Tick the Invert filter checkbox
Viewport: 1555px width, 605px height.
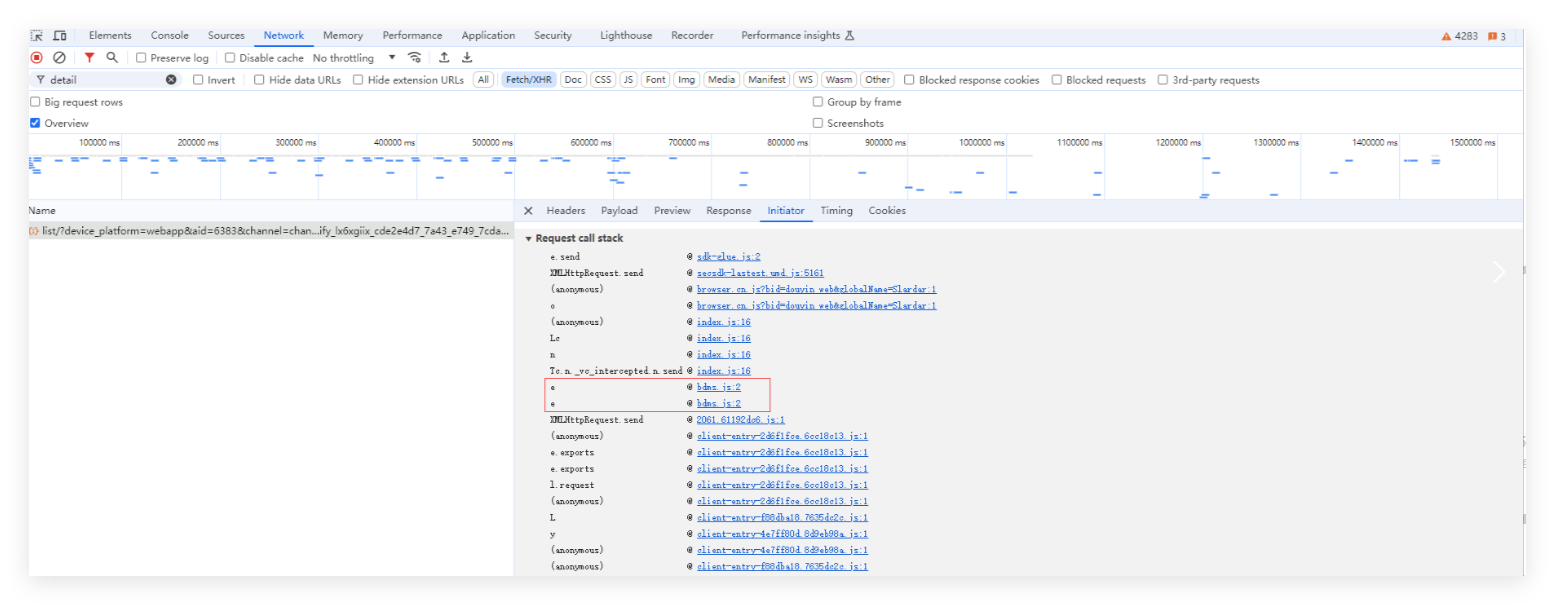coord(198,80)
